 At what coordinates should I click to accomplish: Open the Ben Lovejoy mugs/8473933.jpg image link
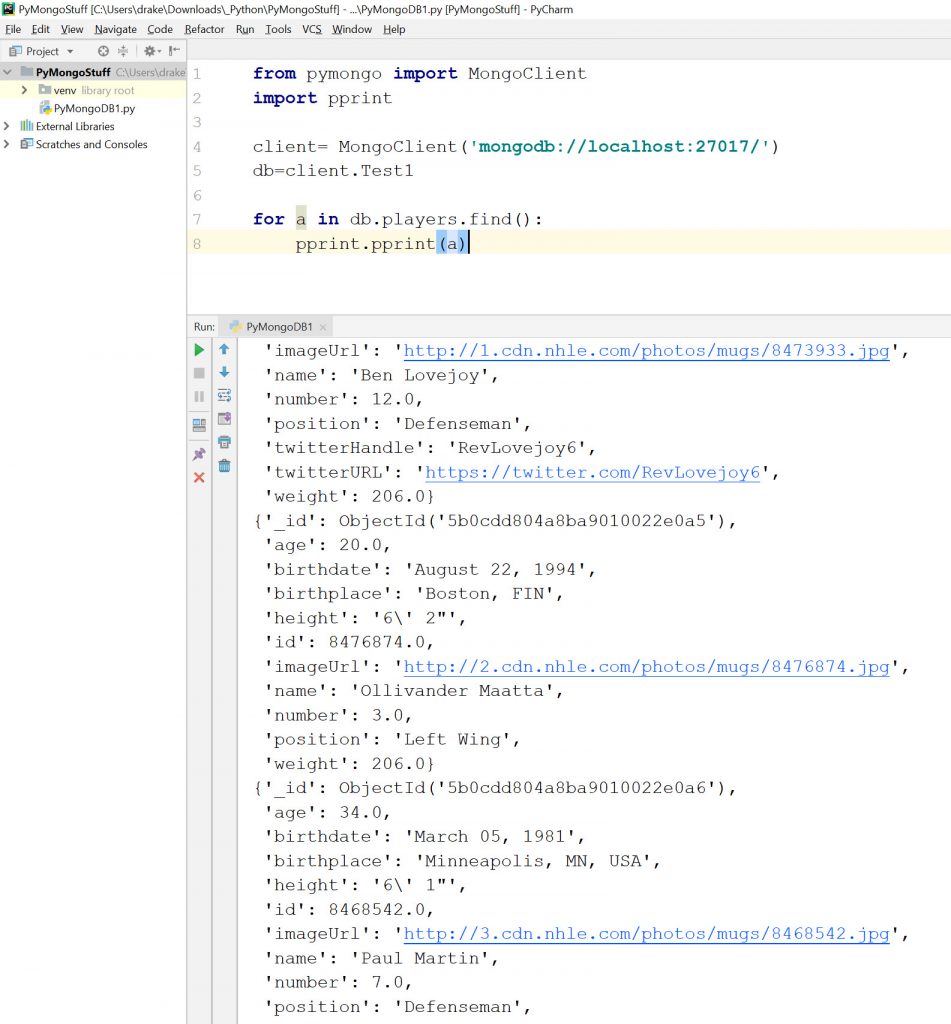[x=646, y=351]
